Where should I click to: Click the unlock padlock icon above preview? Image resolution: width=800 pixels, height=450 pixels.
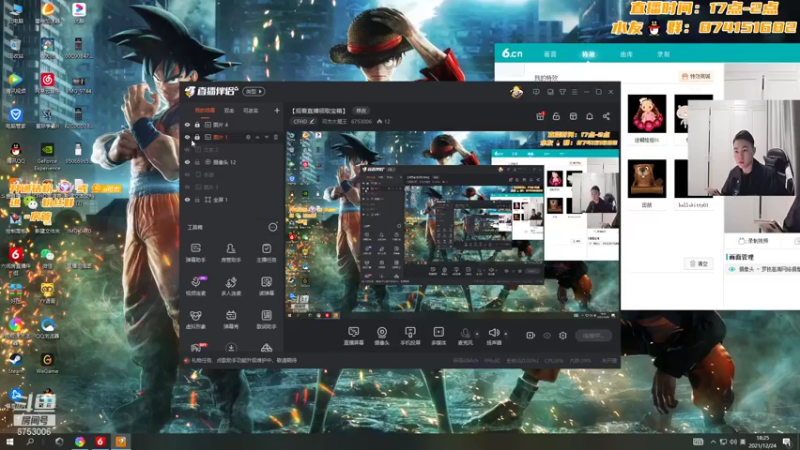[x=556, y=116]
